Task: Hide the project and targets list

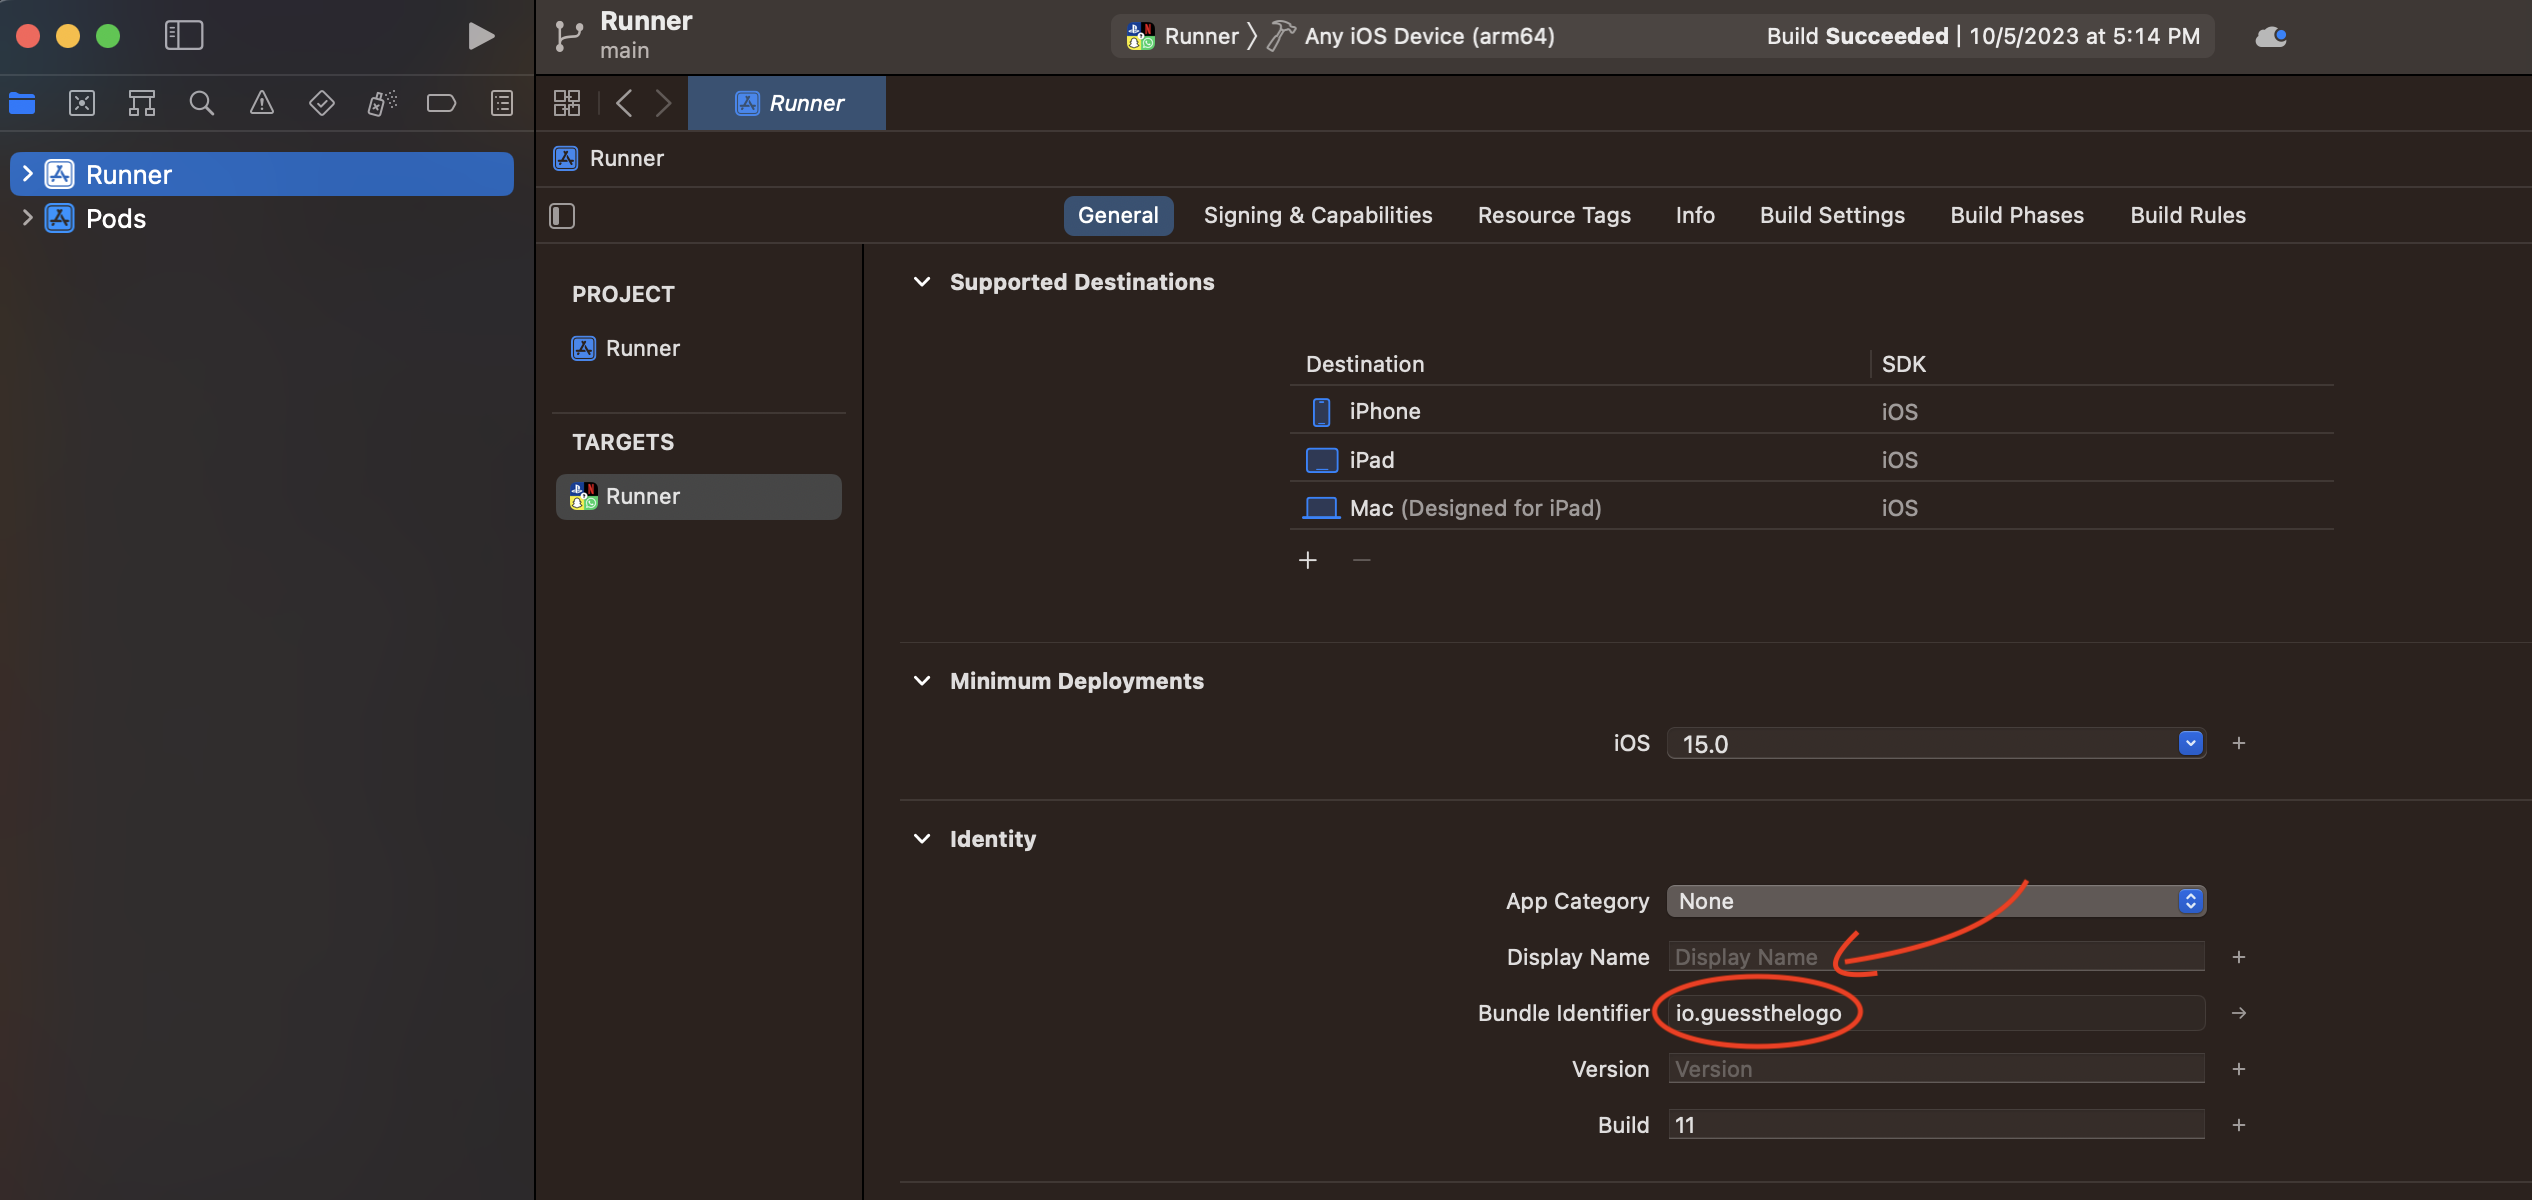Action: click(x=562, y=216)
